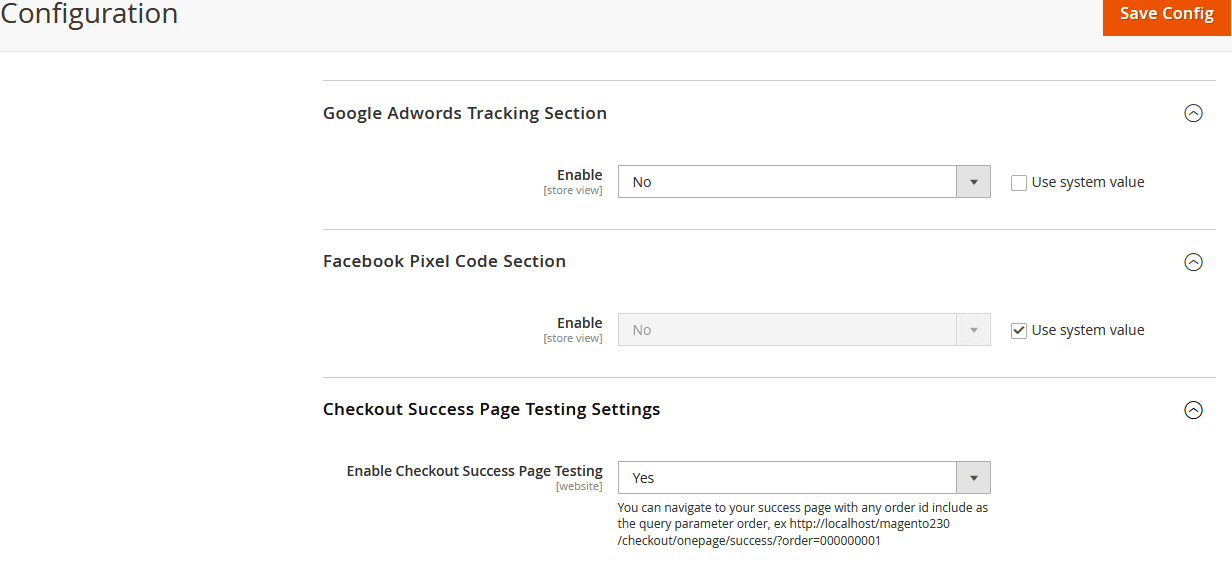Click the Use system value label beside Adwords Enable
The image size is (1232, 570).
(x=1088, y=183)
